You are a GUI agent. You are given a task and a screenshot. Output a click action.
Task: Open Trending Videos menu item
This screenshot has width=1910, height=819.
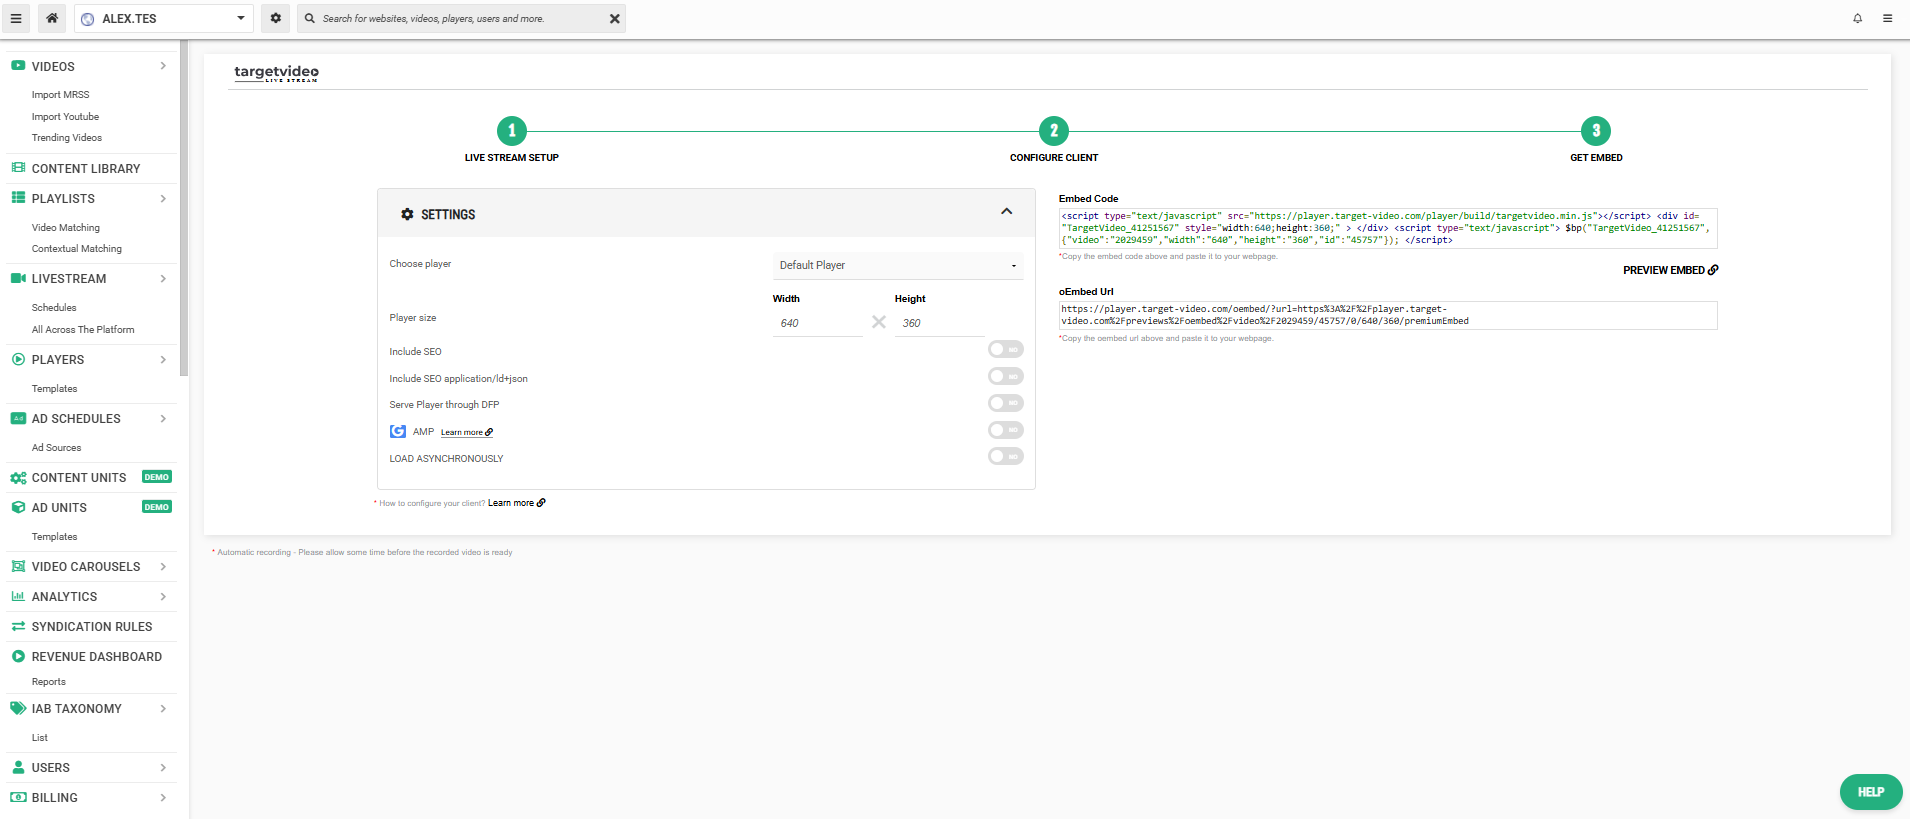coord(66,138)
